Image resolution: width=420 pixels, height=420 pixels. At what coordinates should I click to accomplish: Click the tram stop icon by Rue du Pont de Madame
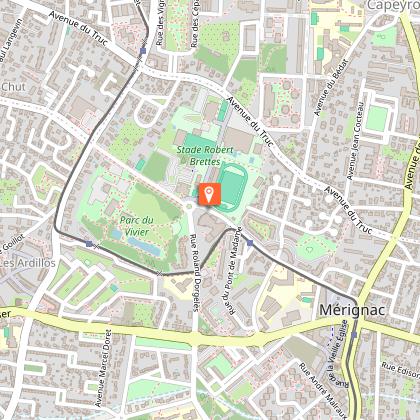pyautogui.click(x=250, y=243)
